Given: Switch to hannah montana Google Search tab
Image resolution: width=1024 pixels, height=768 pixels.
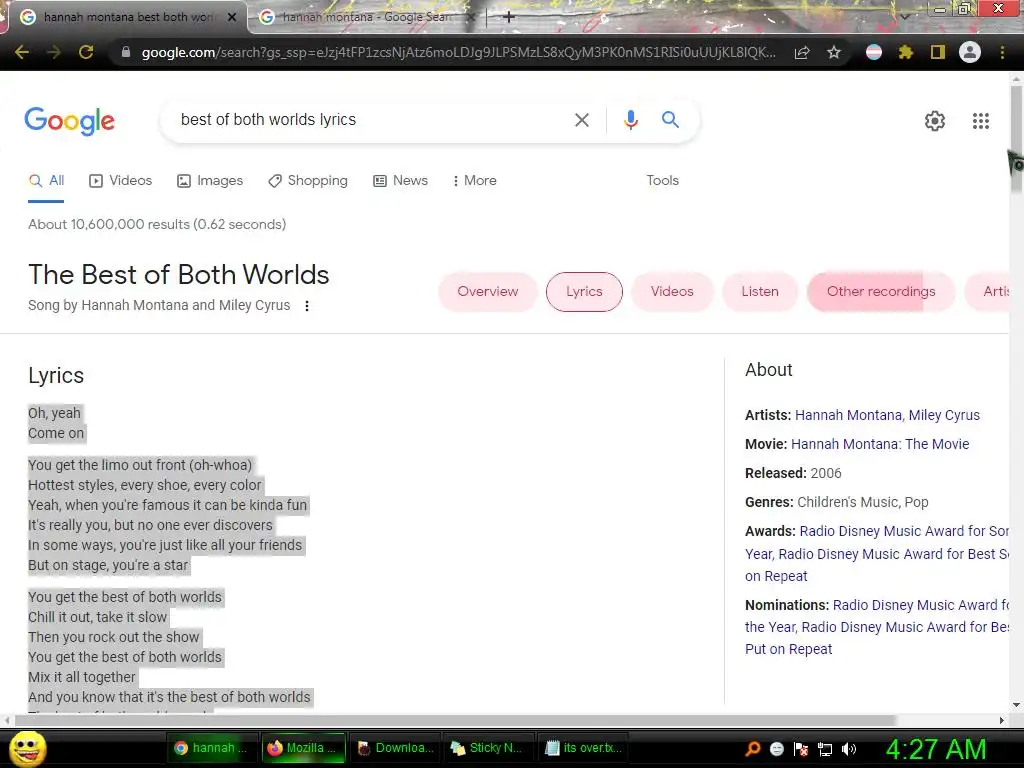Looking at the screenshot, I should click(366, 17).
